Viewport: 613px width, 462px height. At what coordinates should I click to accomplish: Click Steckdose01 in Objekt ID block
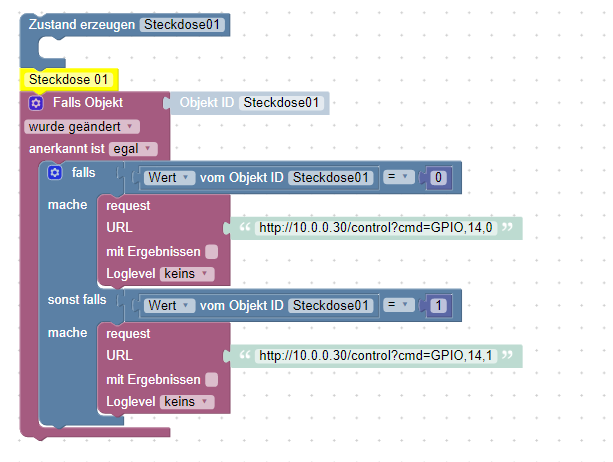coord(281,103)
